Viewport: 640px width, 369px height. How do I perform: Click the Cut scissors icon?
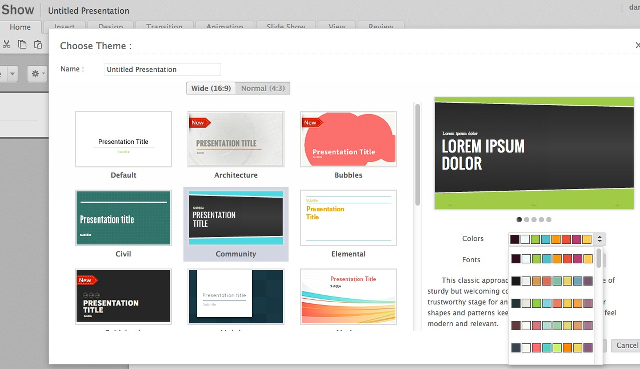pos(6,44)
